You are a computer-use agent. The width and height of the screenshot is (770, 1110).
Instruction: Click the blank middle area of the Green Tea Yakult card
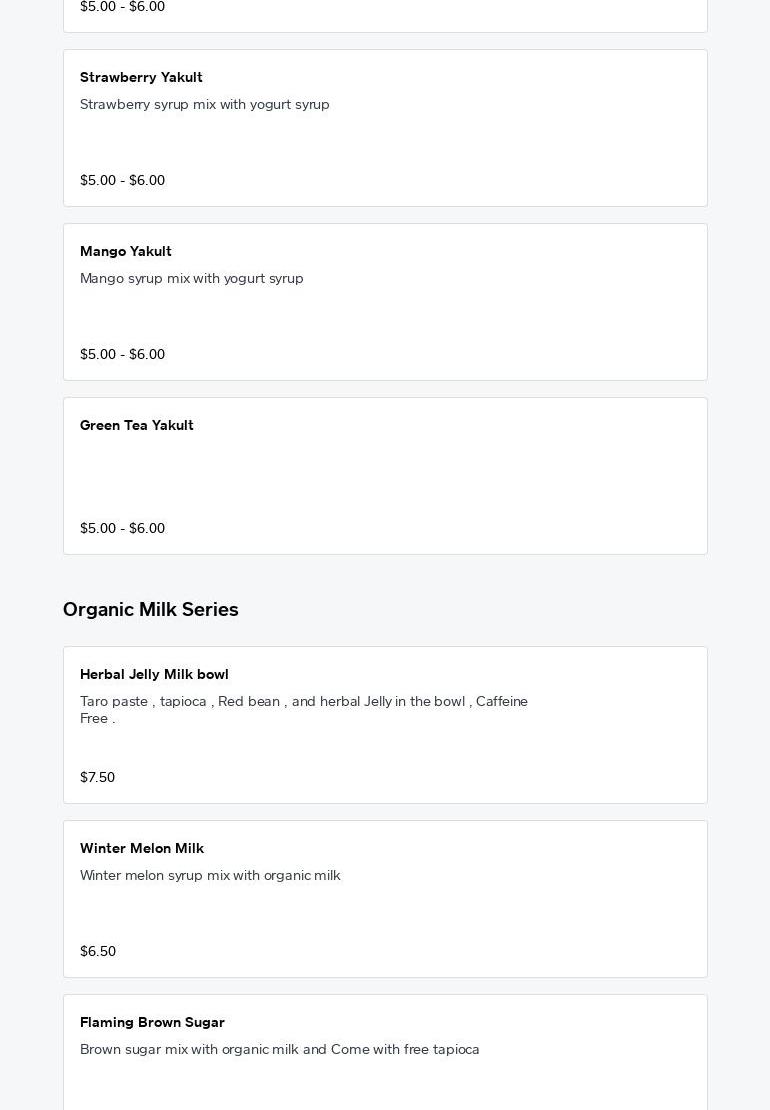coord(385,477)
